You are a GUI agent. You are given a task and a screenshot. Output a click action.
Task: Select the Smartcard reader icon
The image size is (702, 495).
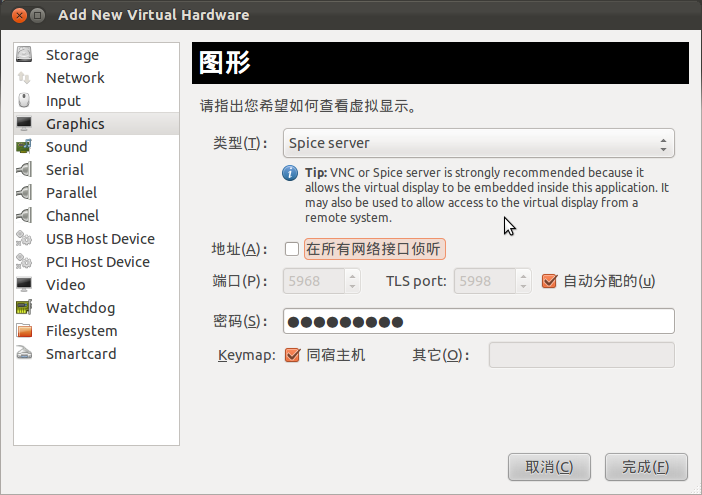pyautogui.click(x=24, y=354)
